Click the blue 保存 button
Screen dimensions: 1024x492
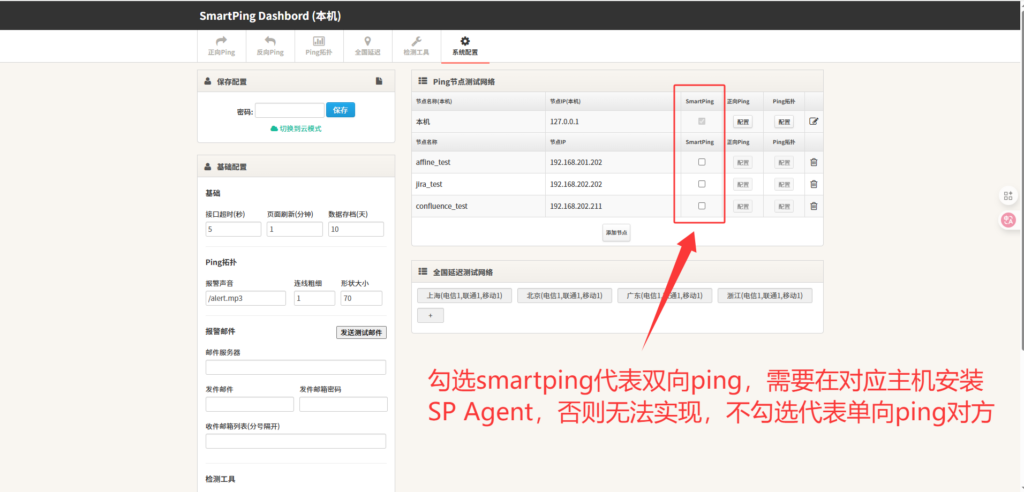pos(340,110)
